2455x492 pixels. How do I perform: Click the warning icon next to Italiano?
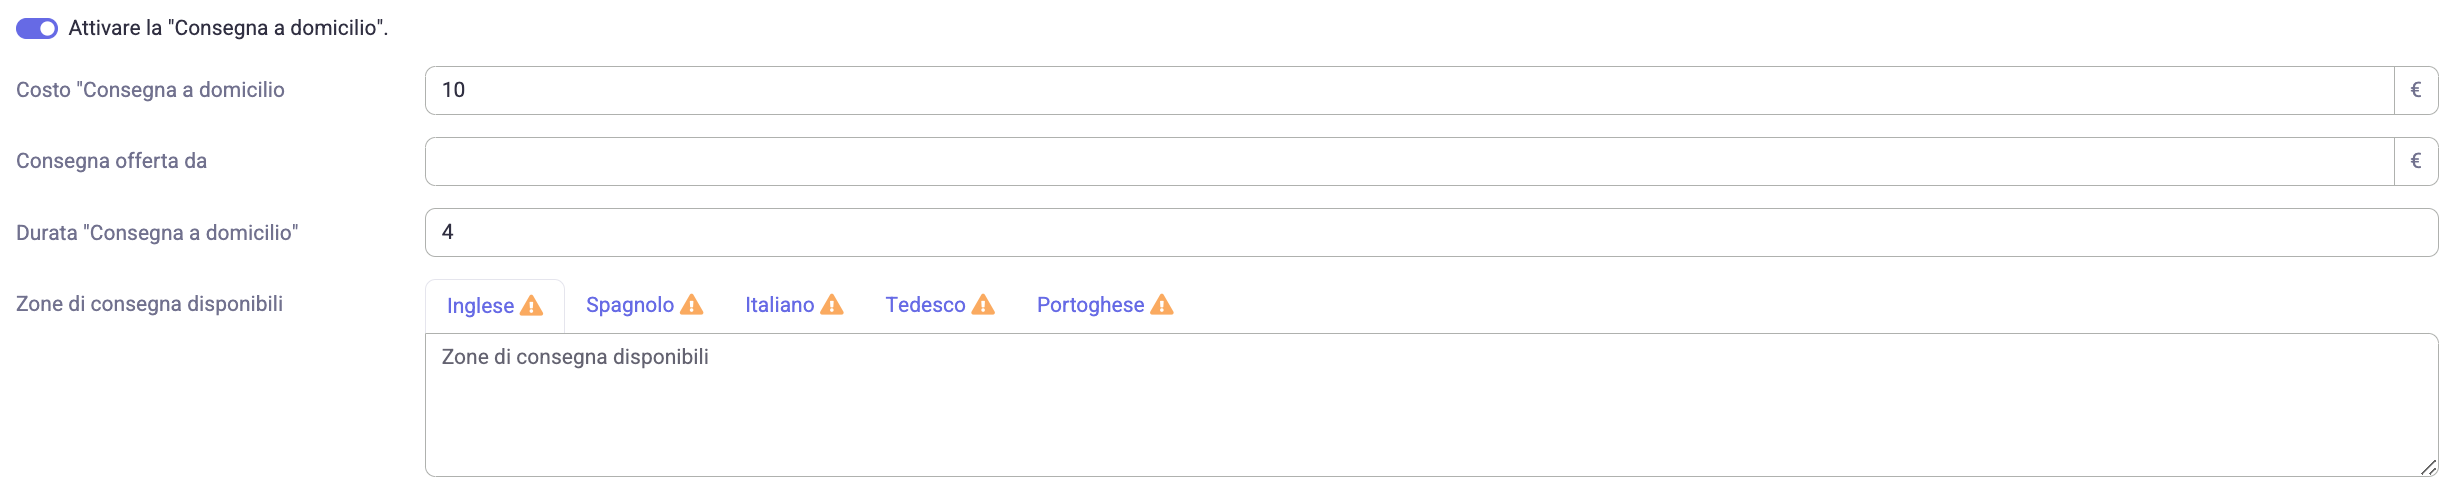[832, 305]
